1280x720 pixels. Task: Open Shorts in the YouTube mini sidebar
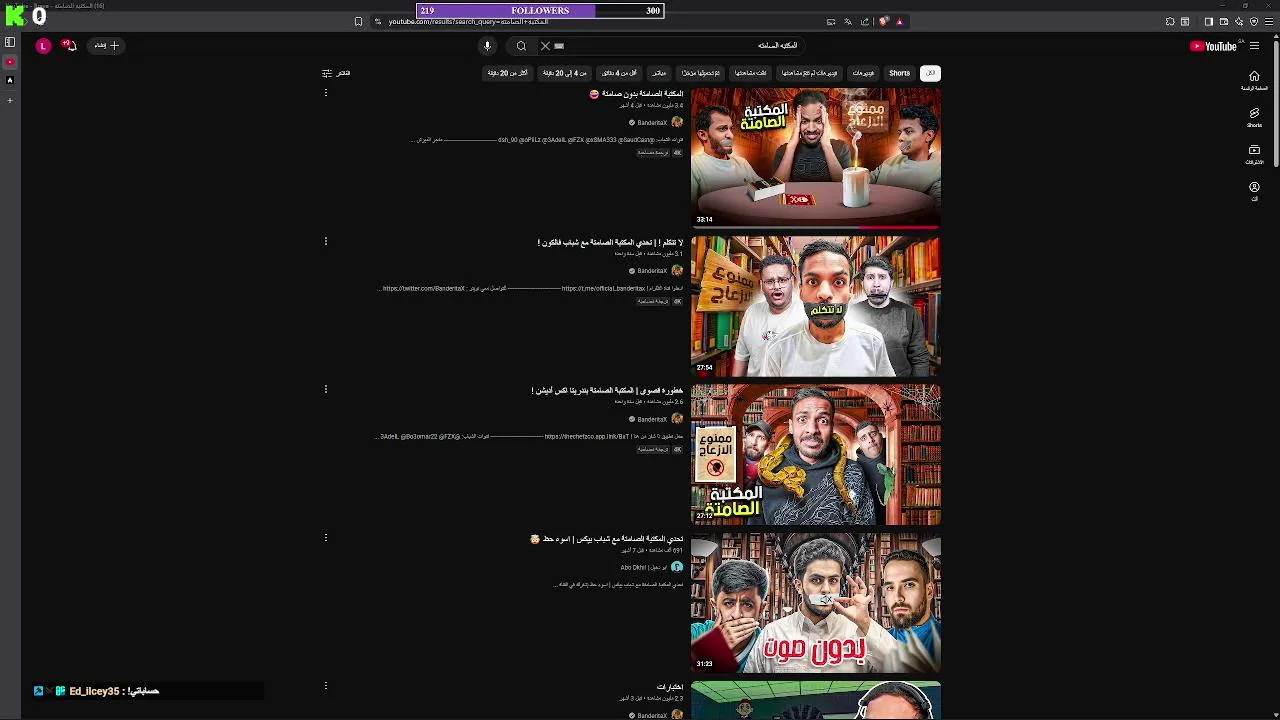pos(1254,118)
